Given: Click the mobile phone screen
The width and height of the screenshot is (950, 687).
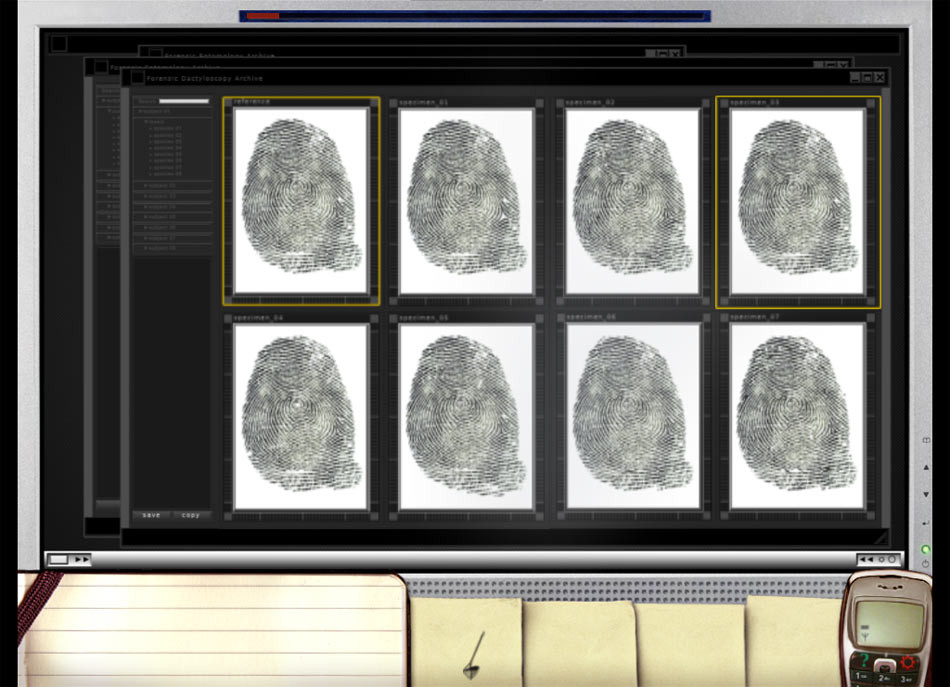Looking at the screenshot, I should coord(890,624).
